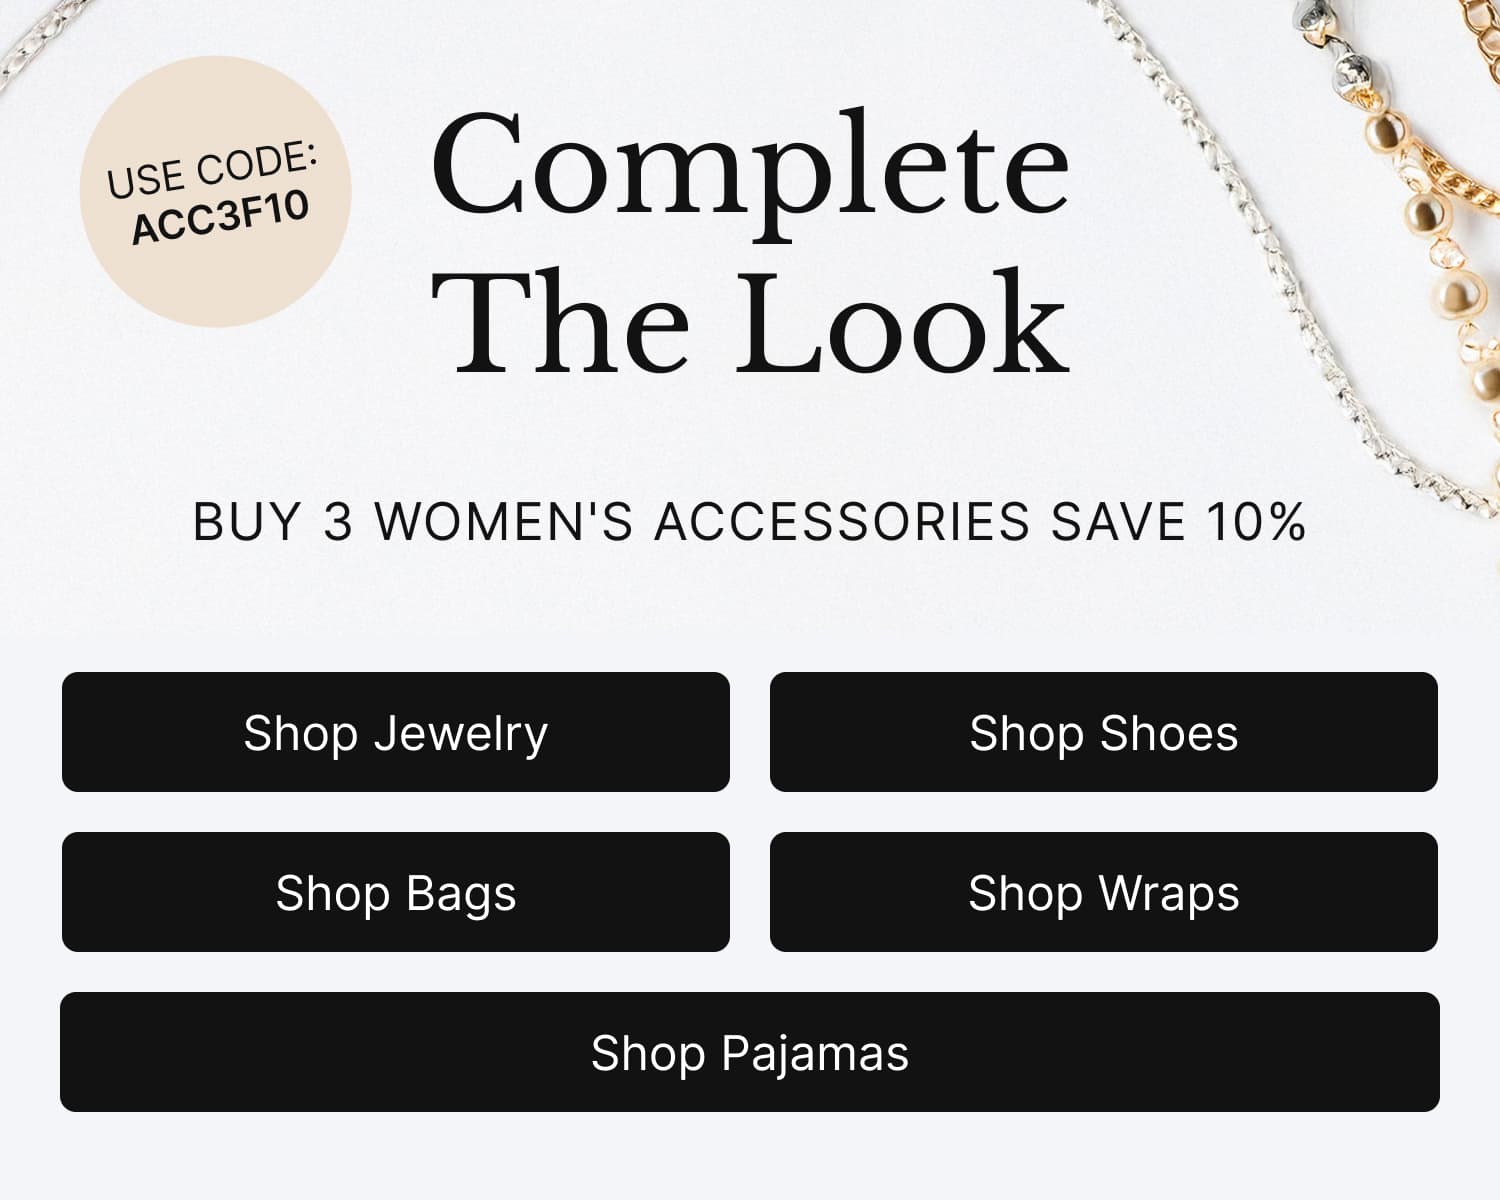The image size is (1500, 1200).
Task: Click the word Complete in the headline
Action: [x=750, y=170]
